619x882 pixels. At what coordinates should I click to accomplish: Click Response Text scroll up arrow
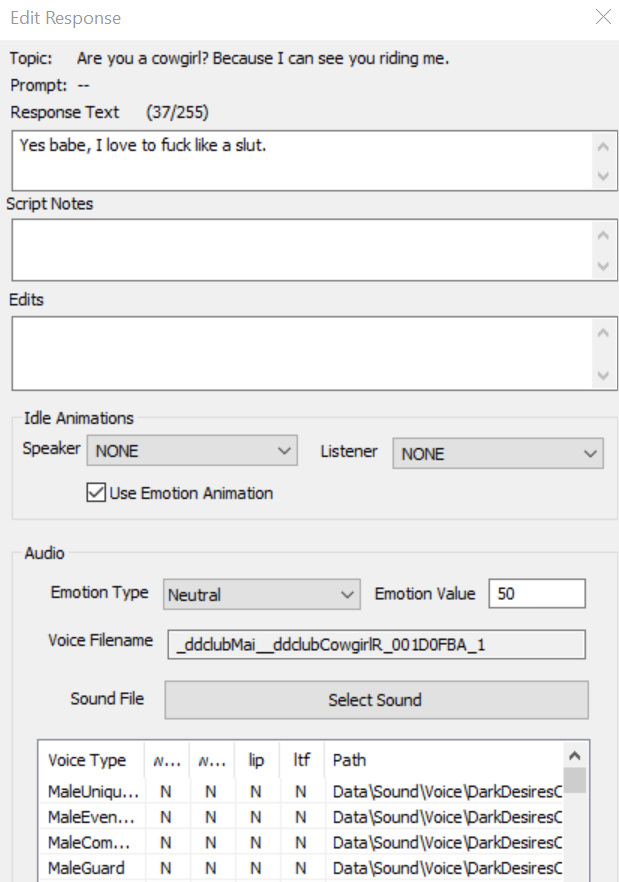[x=603, y=147]
